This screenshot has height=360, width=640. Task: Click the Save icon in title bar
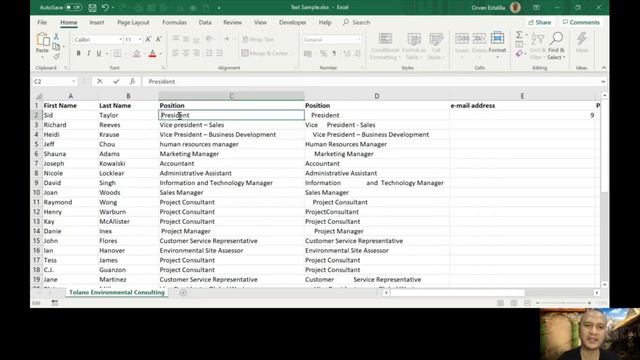93,7
